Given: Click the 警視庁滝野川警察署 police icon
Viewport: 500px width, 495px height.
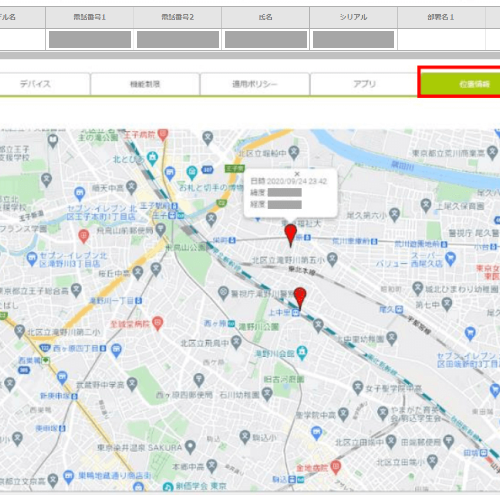Looking at the screenshot, I should coord(223,293).
